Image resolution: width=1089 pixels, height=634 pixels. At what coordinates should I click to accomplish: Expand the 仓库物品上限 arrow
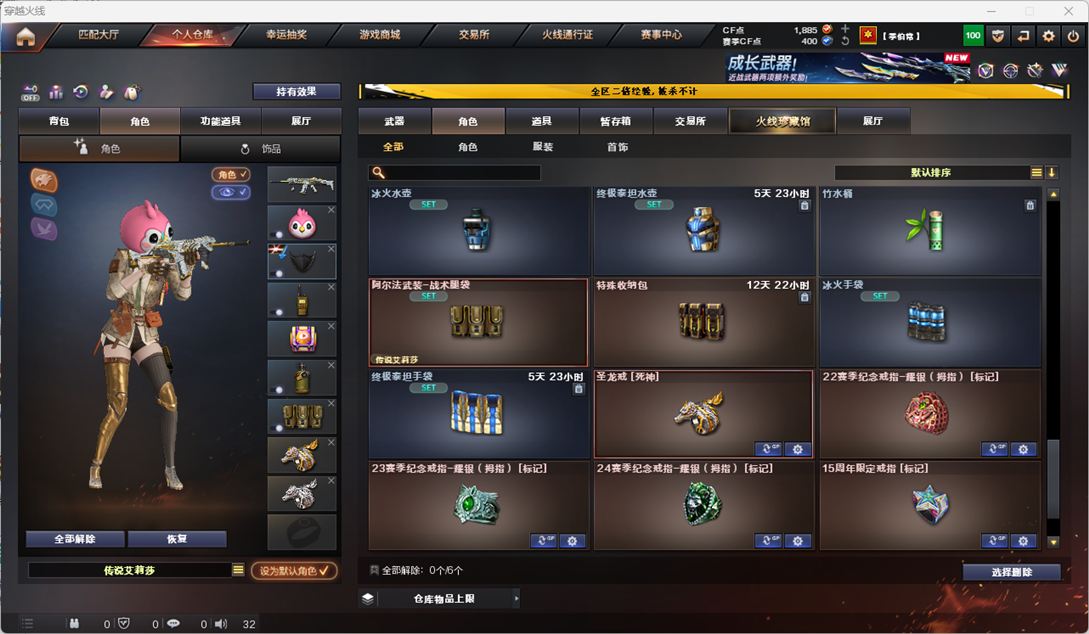(x=516, y=599)
